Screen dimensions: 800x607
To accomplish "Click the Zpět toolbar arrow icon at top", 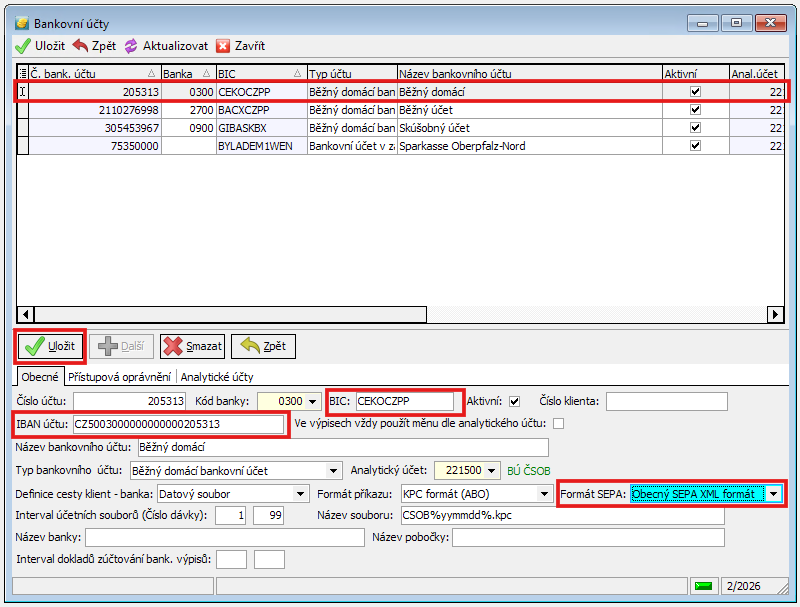I will (x=79, y=46).
